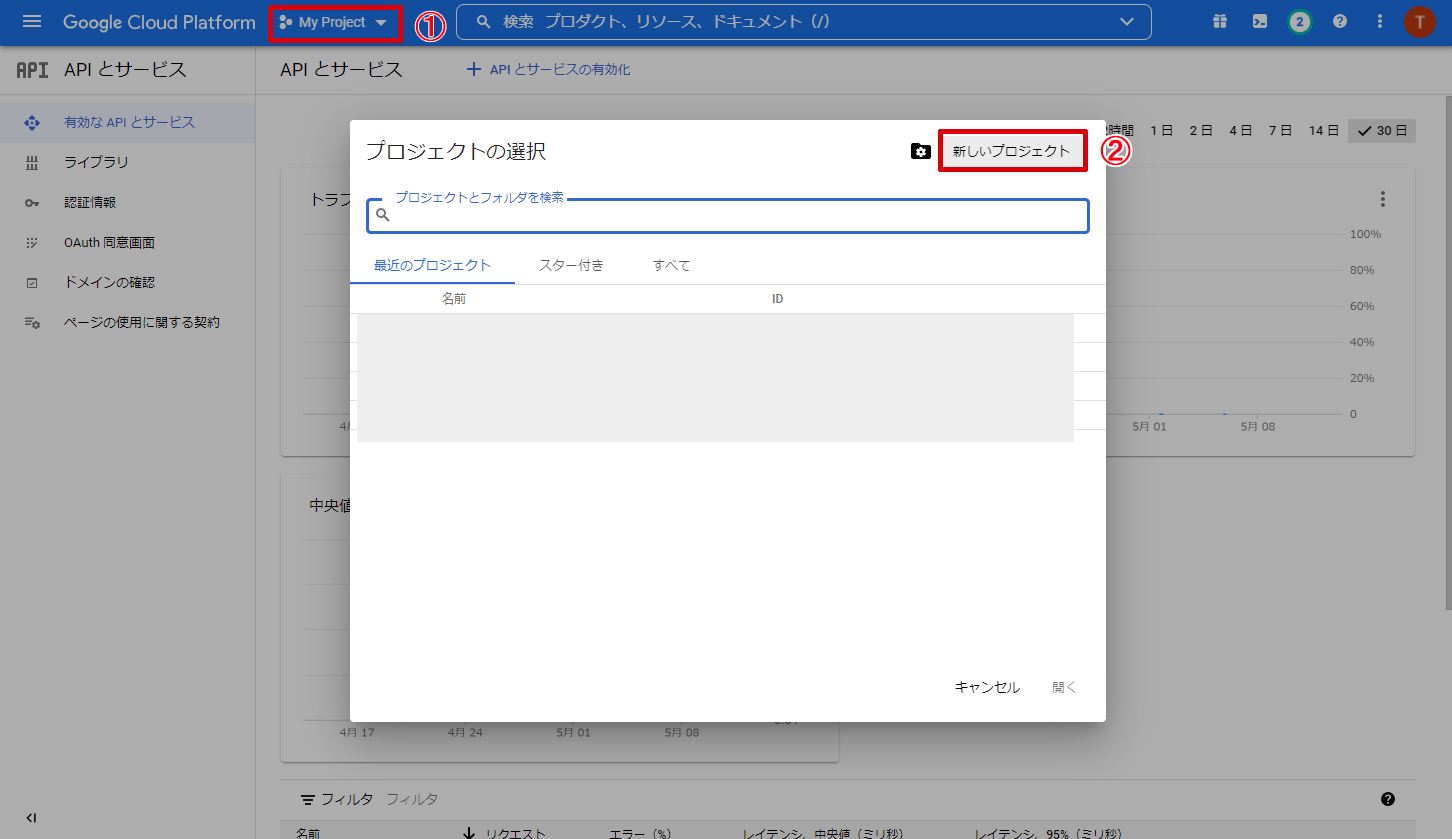This screenshot has width=1452, height=839.
Task: Click the キャンセル button
Action: pyautogui.click(x=987, y=687)
